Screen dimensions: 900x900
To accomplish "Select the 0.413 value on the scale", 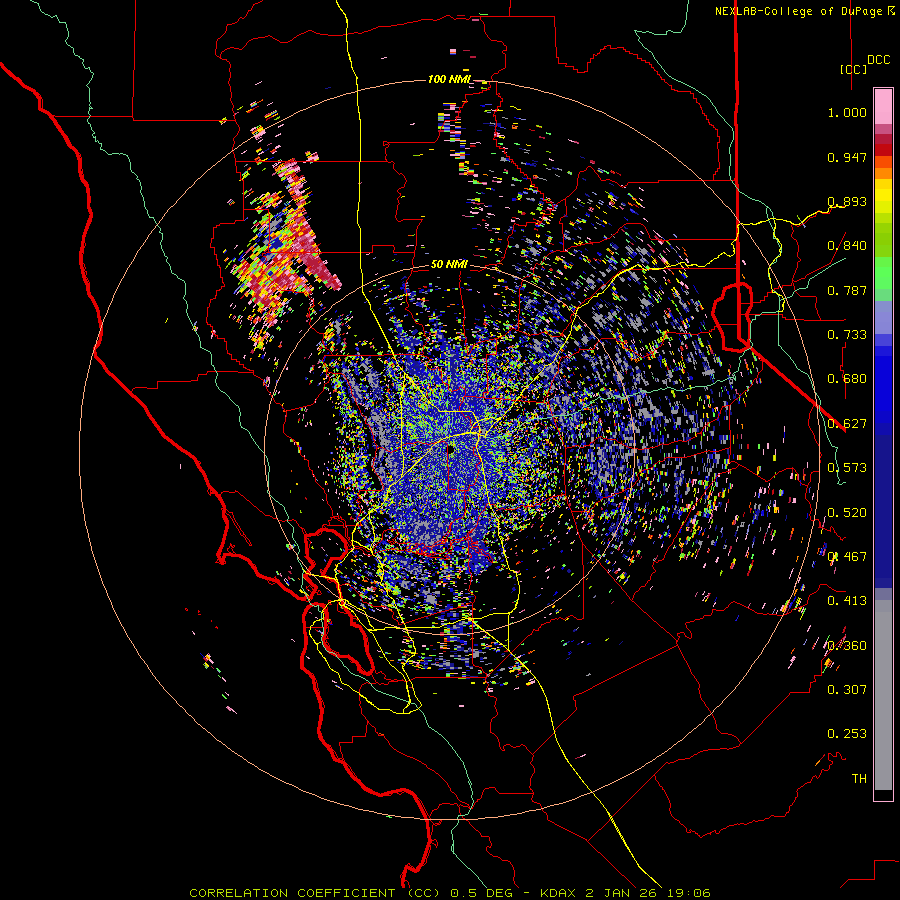I will click(847, 601).
